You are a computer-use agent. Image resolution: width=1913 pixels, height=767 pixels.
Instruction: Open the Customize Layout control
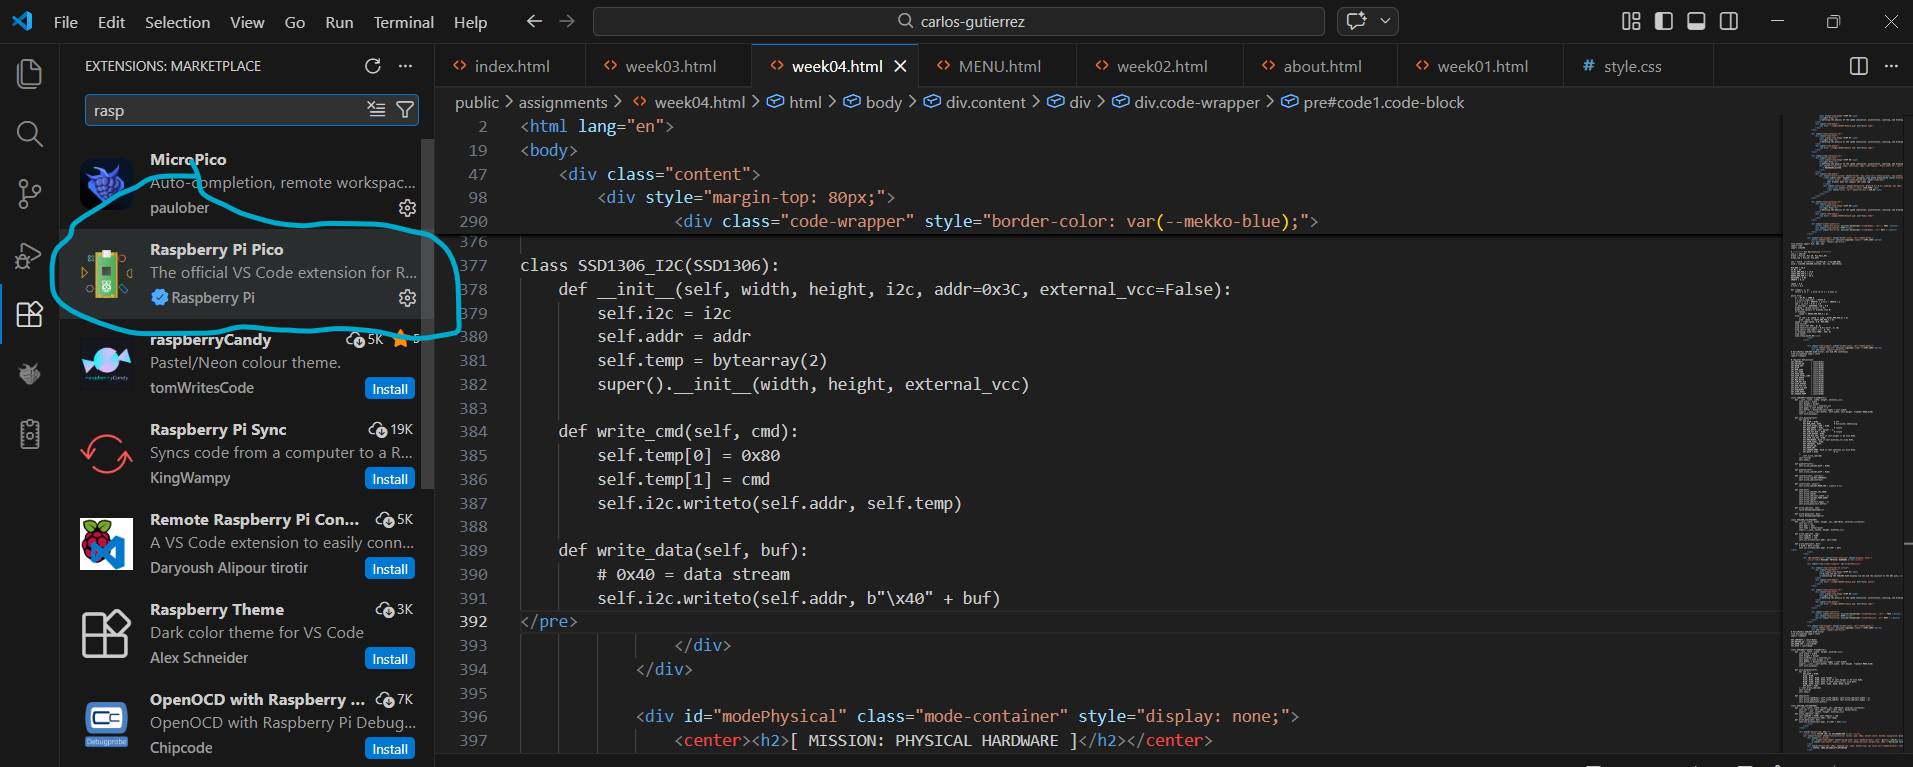pos(1631,21)
